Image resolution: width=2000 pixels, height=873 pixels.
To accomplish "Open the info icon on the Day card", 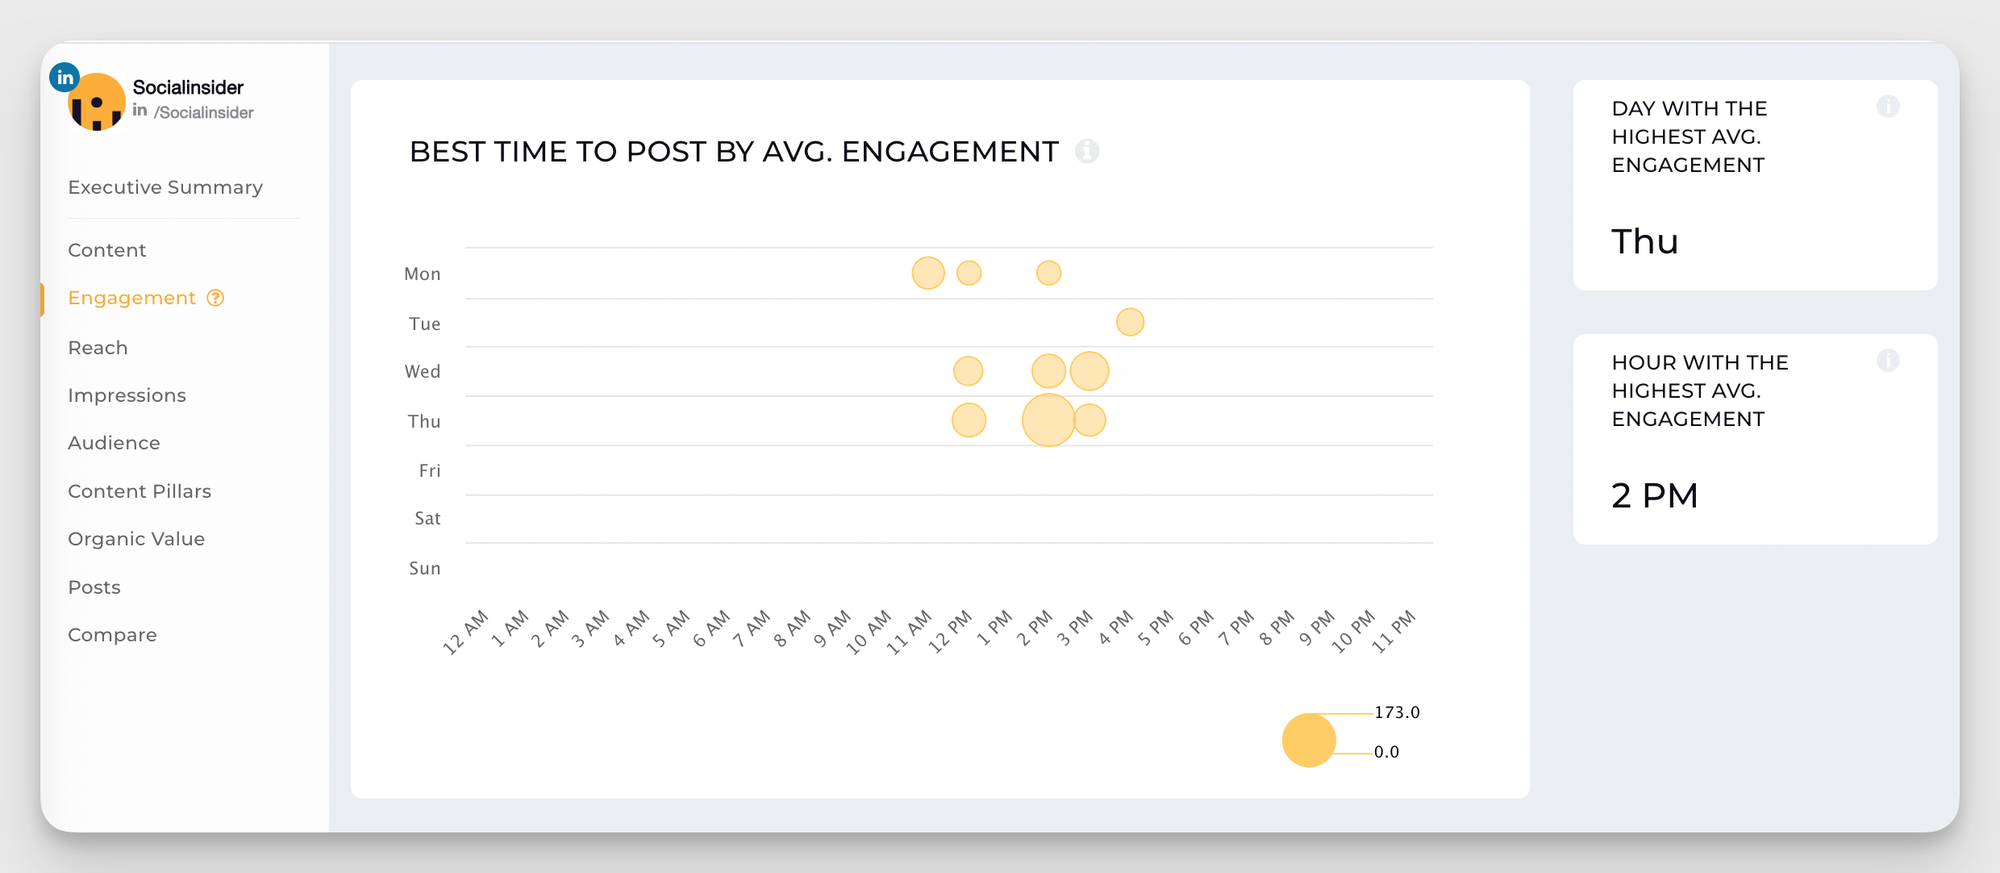I will click(1889, 106).
